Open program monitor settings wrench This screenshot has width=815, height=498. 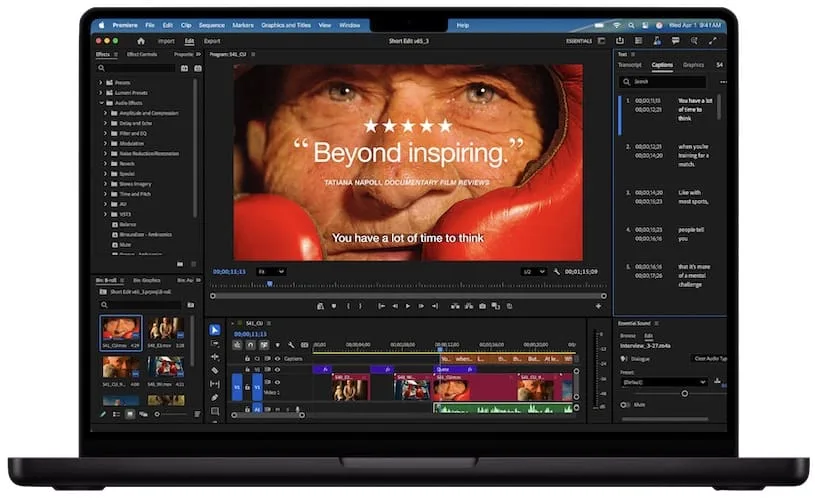click(x=557, y=272)
